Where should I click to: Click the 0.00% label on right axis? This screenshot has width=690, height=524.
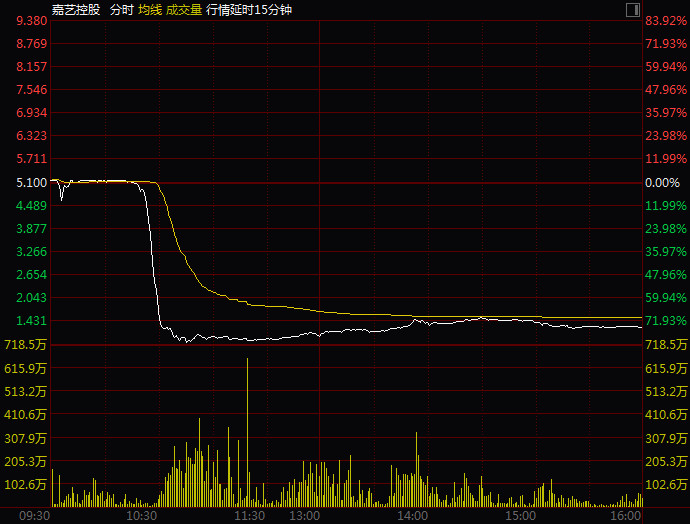(662, 183)
